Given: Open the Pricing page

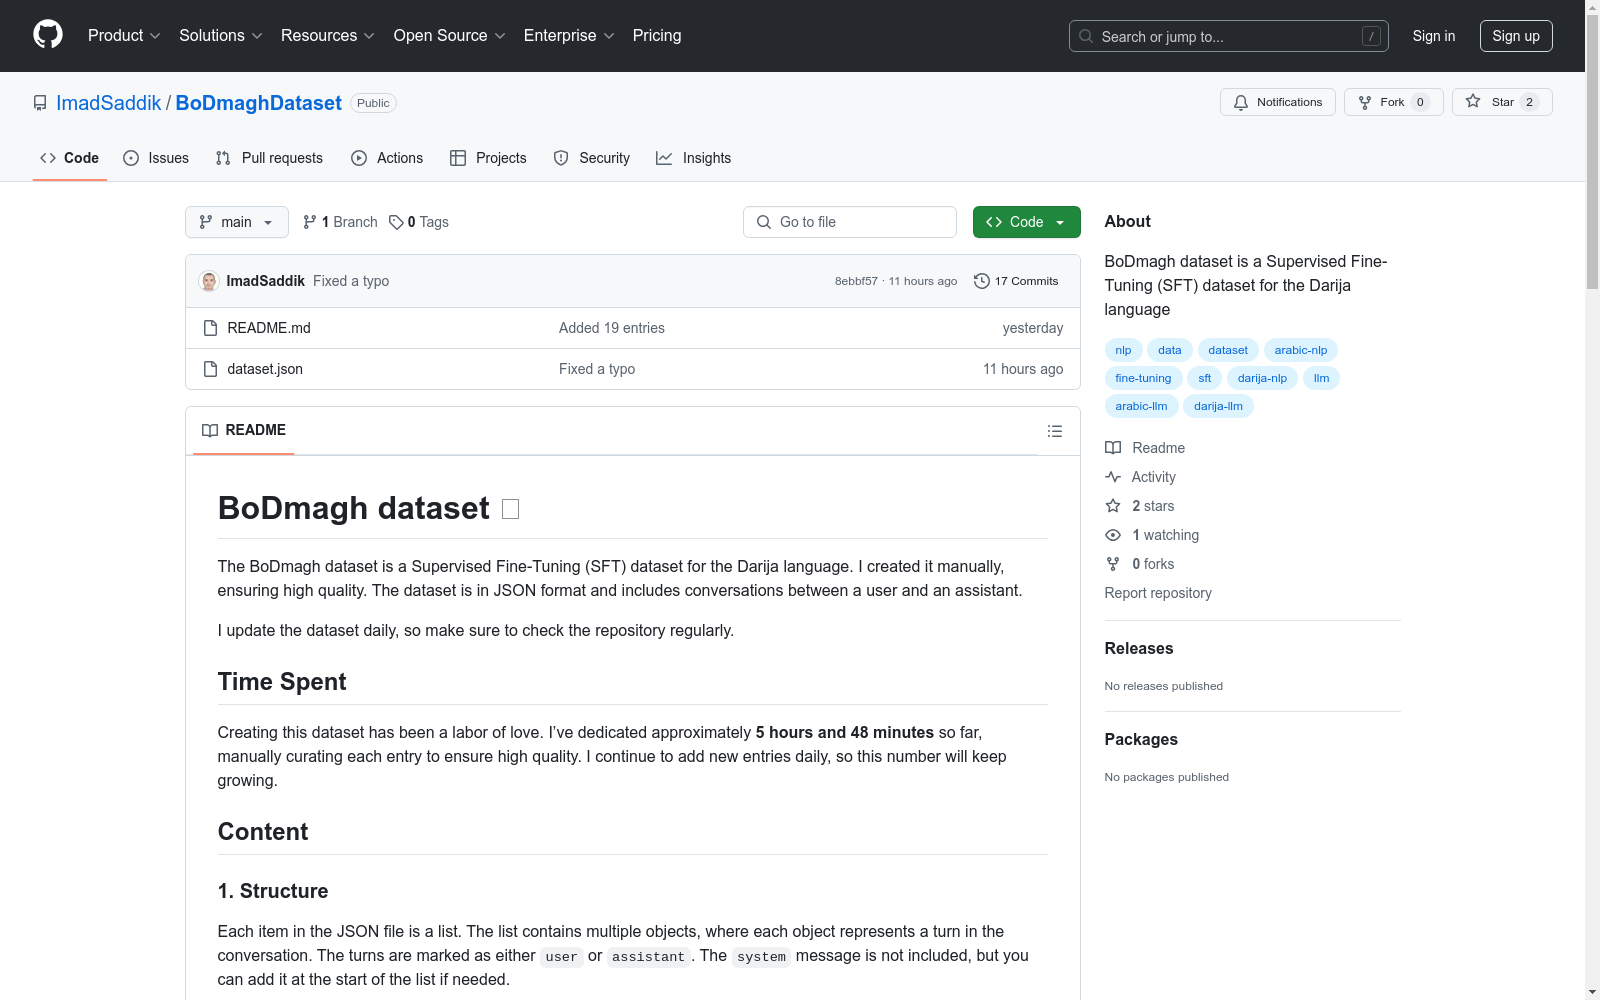Looking at the screenshot, I should tap(657, 35).
